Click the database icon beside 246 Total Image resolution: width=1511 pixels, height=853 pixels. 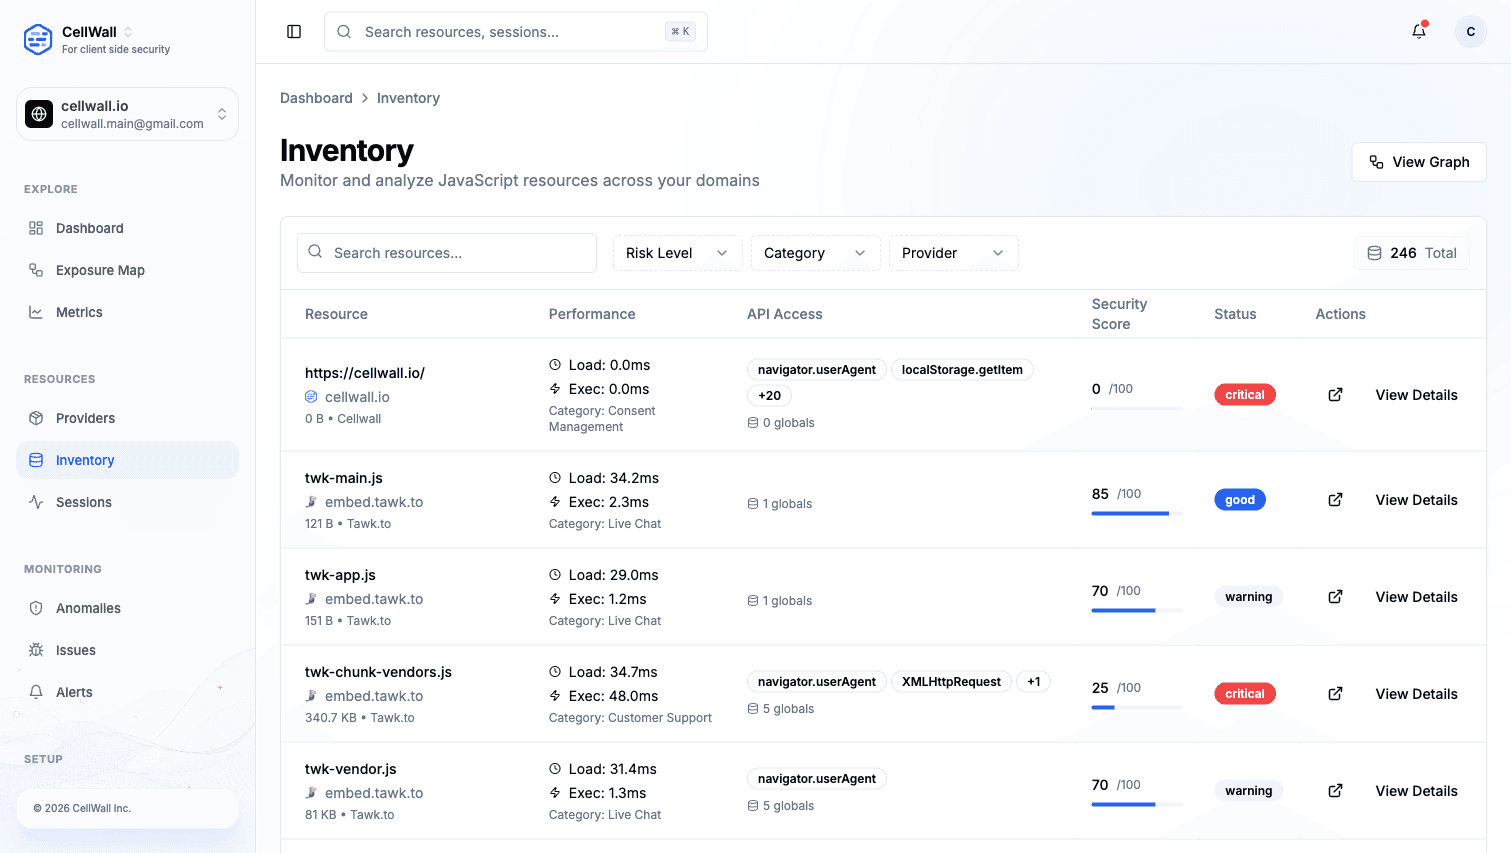(1375, 253)
